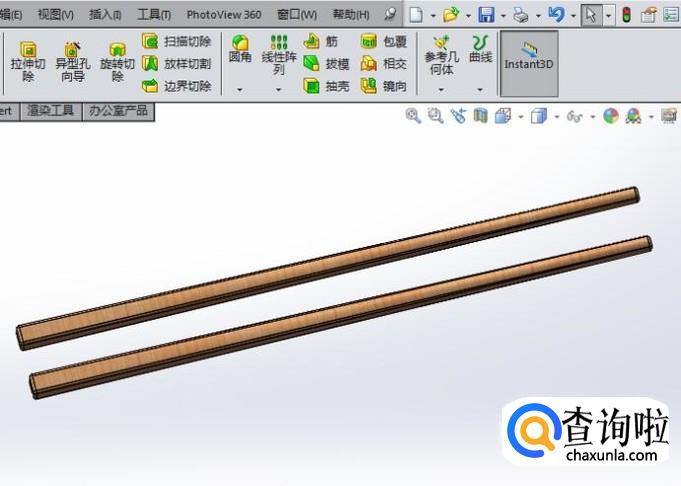Expand the 圆角 fillet dropdown arrow
This screenshot has height=486, width=681.
pyautogui.click(x=240, y=90)
